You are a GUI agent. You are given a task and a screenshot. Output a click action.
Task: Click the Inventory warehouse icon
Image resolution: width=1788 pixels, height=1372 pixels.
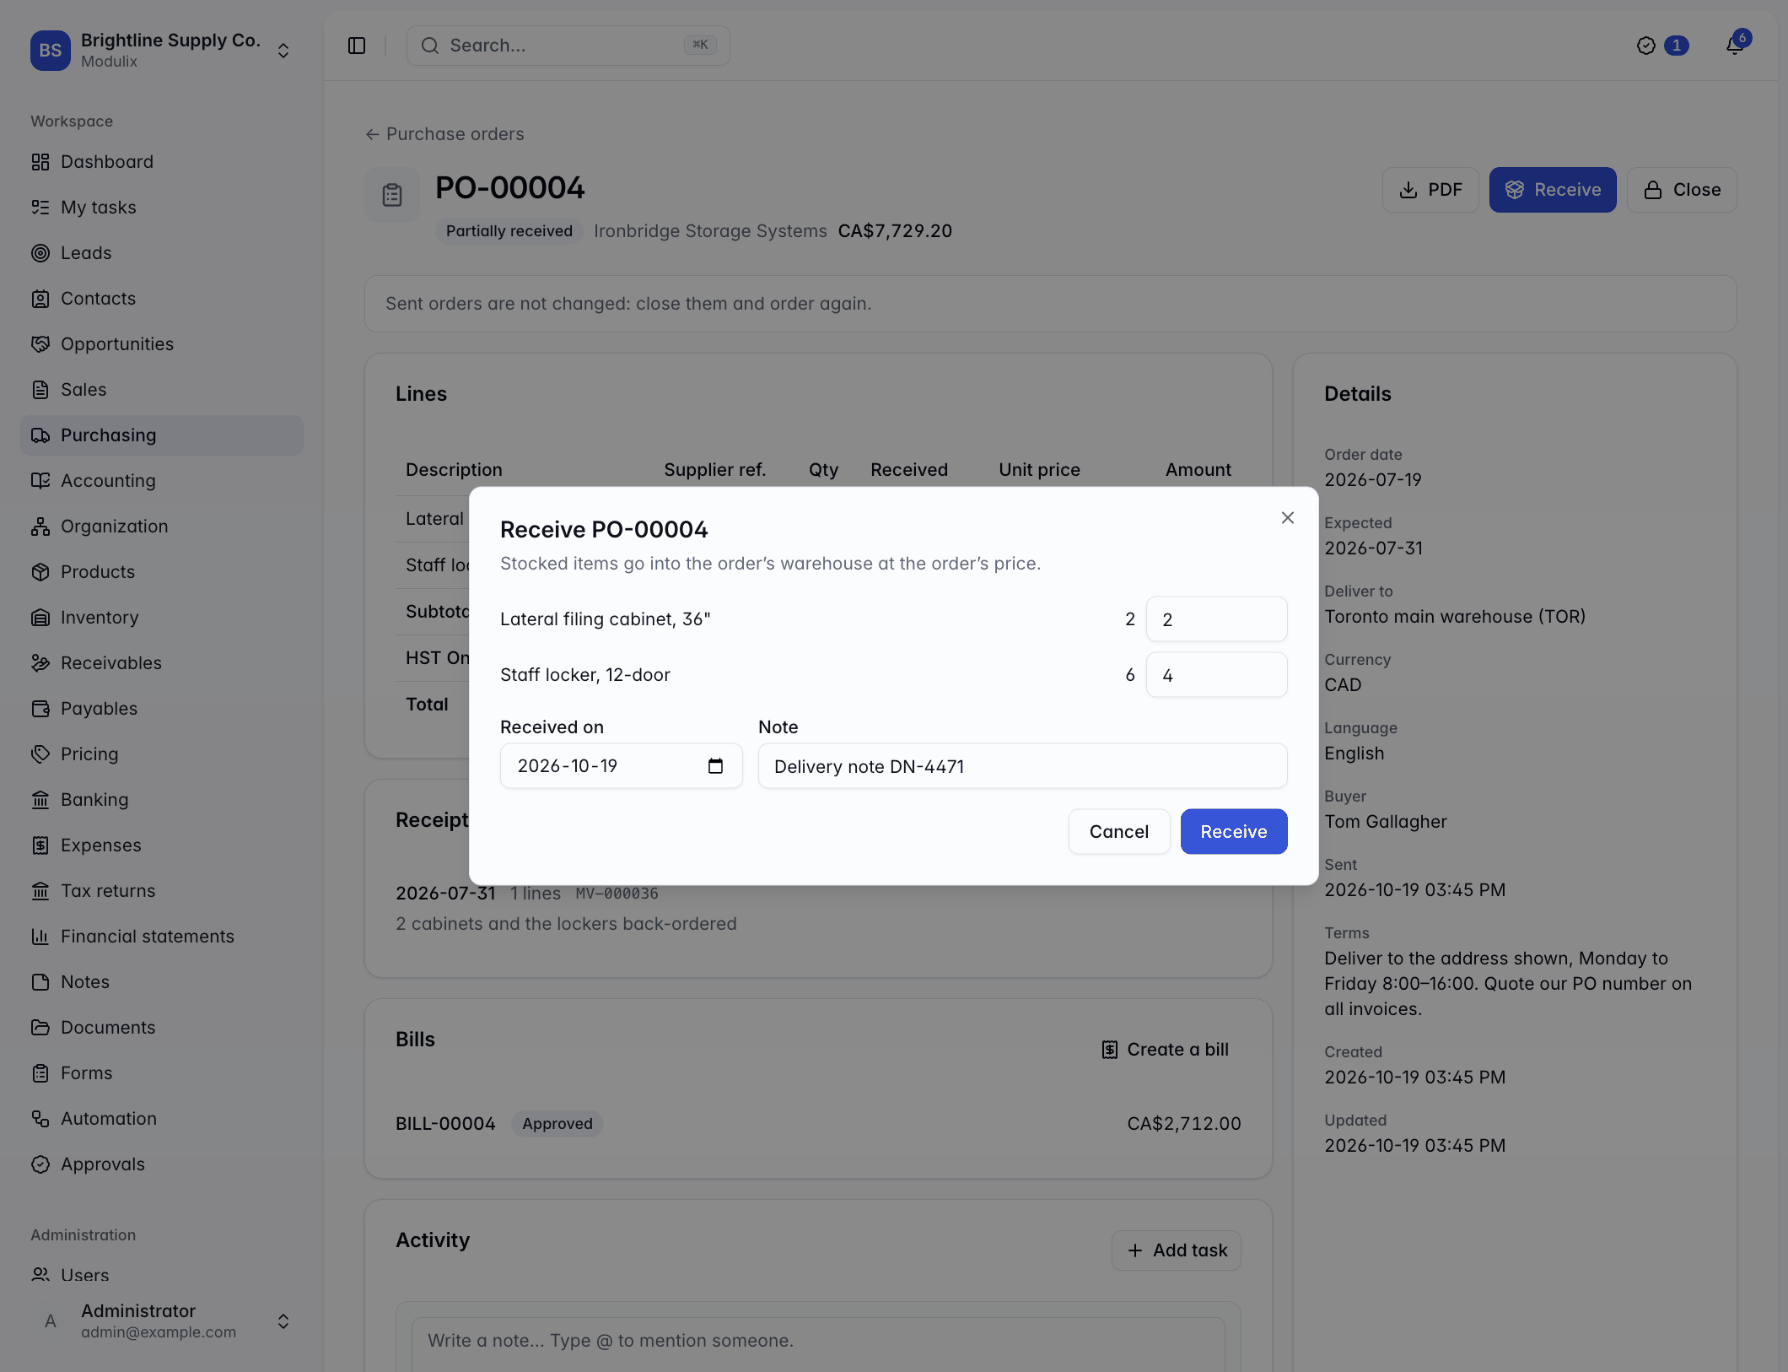40,618
